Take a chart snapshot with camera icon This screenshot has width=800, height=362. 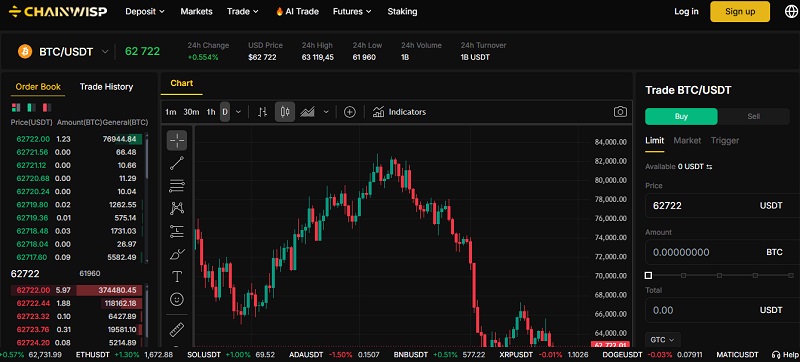tap(620, 112)
